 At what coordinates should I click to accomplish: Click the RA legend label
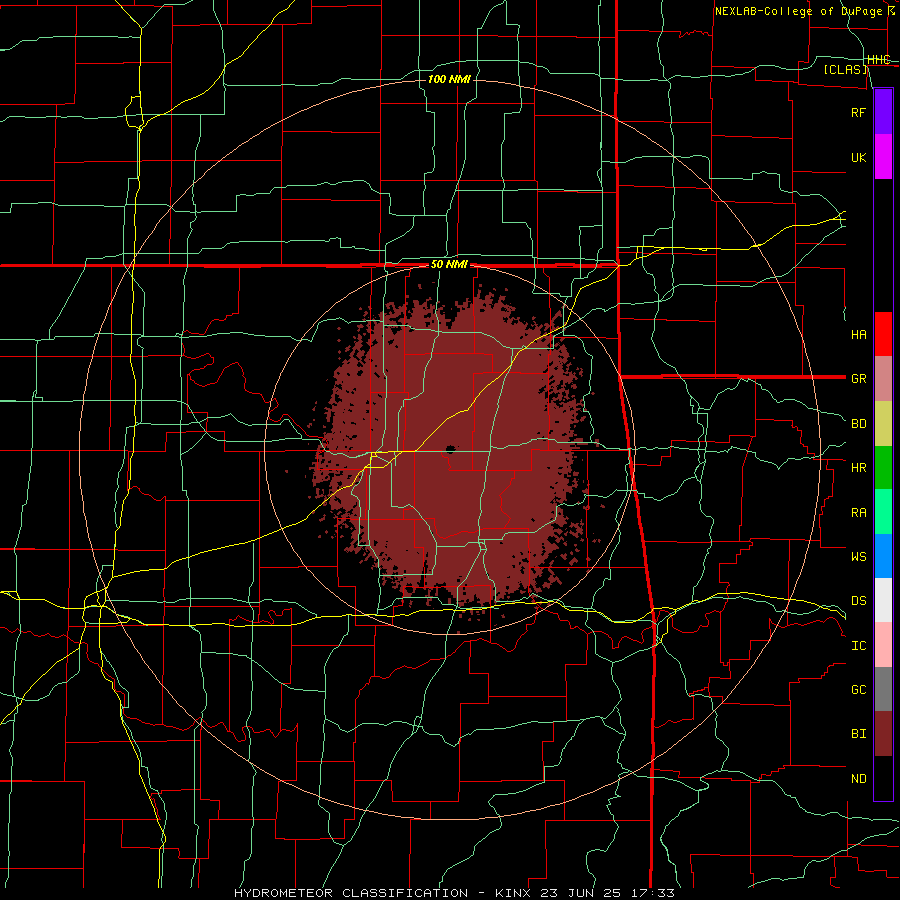coord(859,513)
